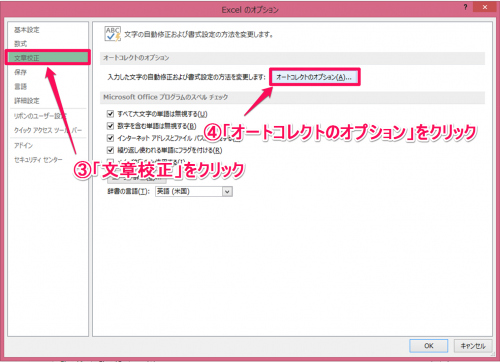Click the help question mark icon

[x=465, y=7]
